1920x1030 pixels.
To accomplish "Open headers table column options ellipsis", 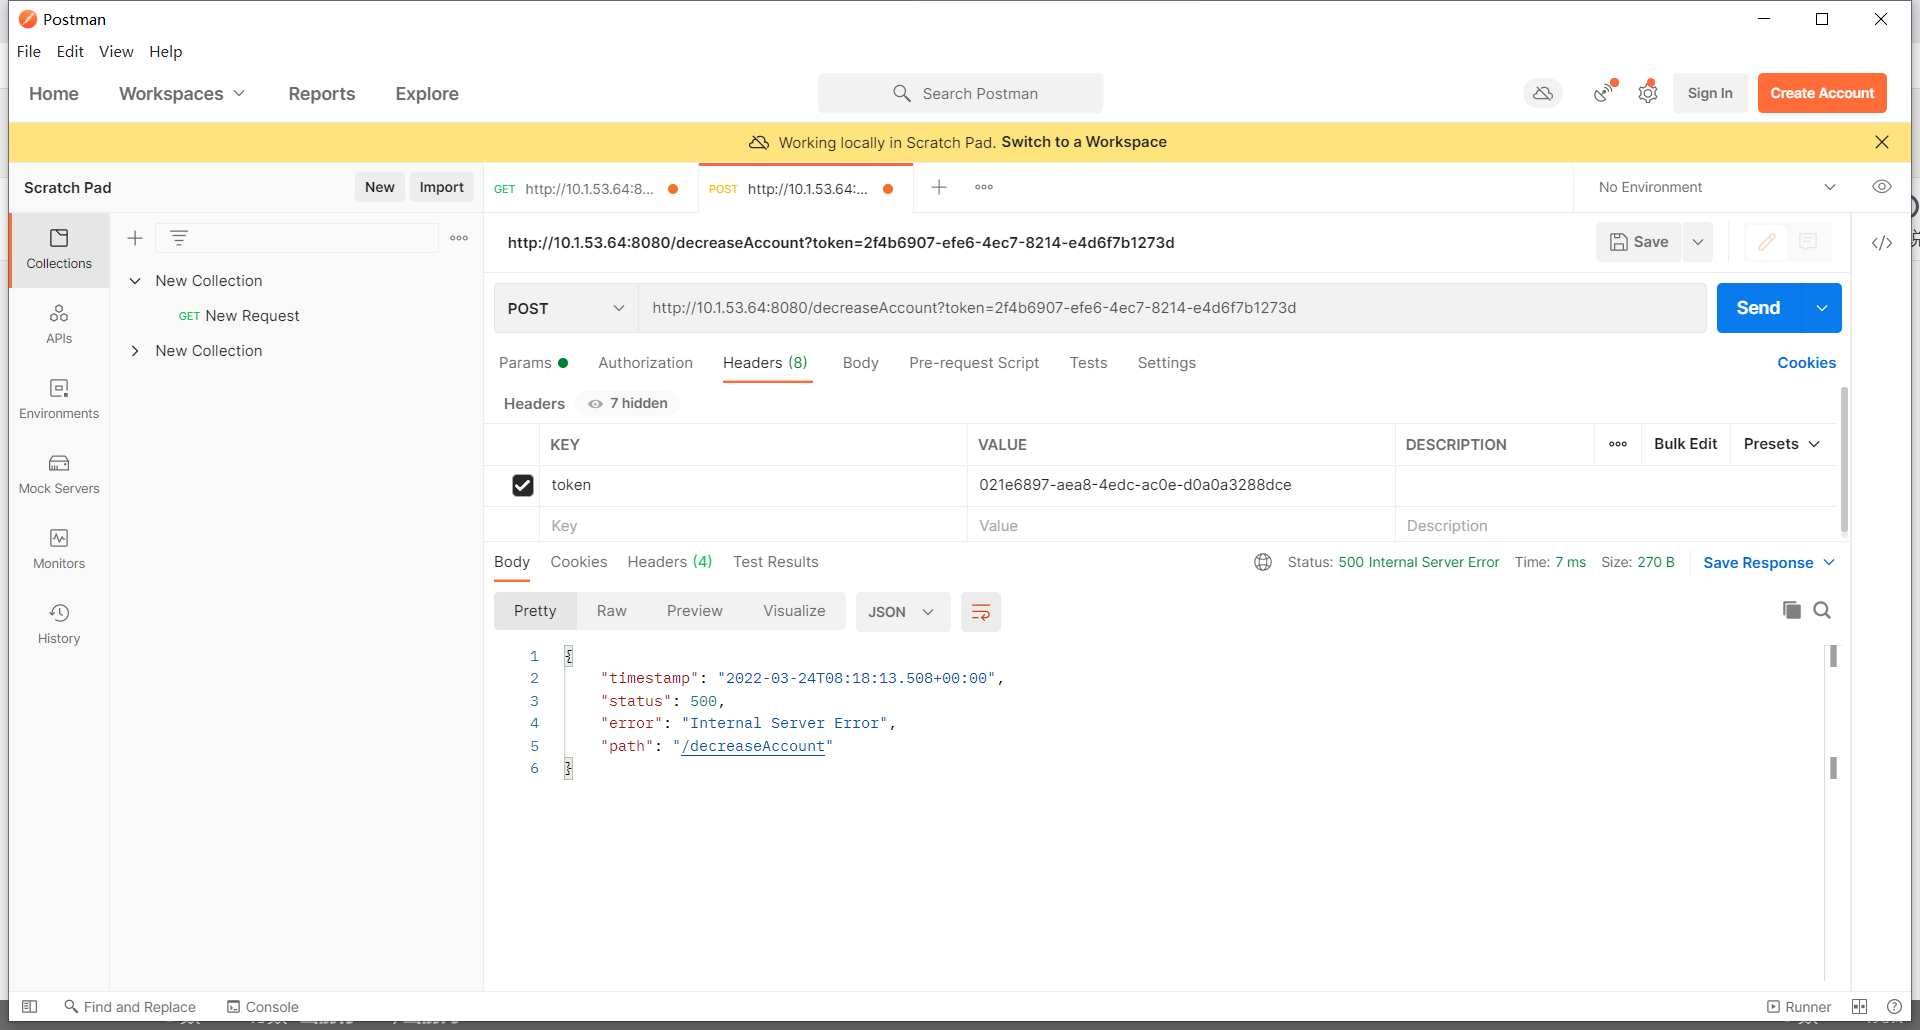I will pyautogui.click(x=1618, y=444).
